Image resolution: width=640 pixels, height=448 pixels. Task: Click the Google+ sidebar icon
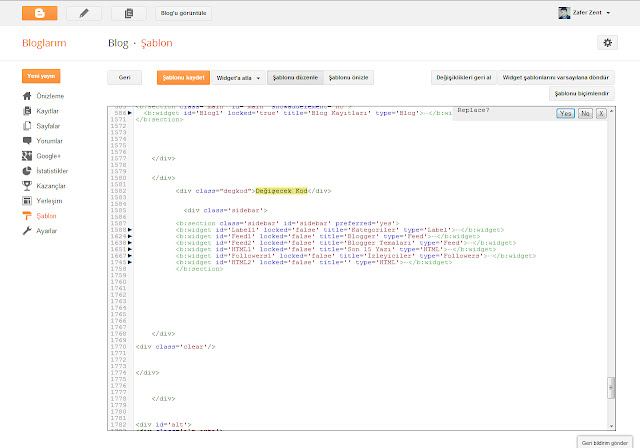[27, 156]
